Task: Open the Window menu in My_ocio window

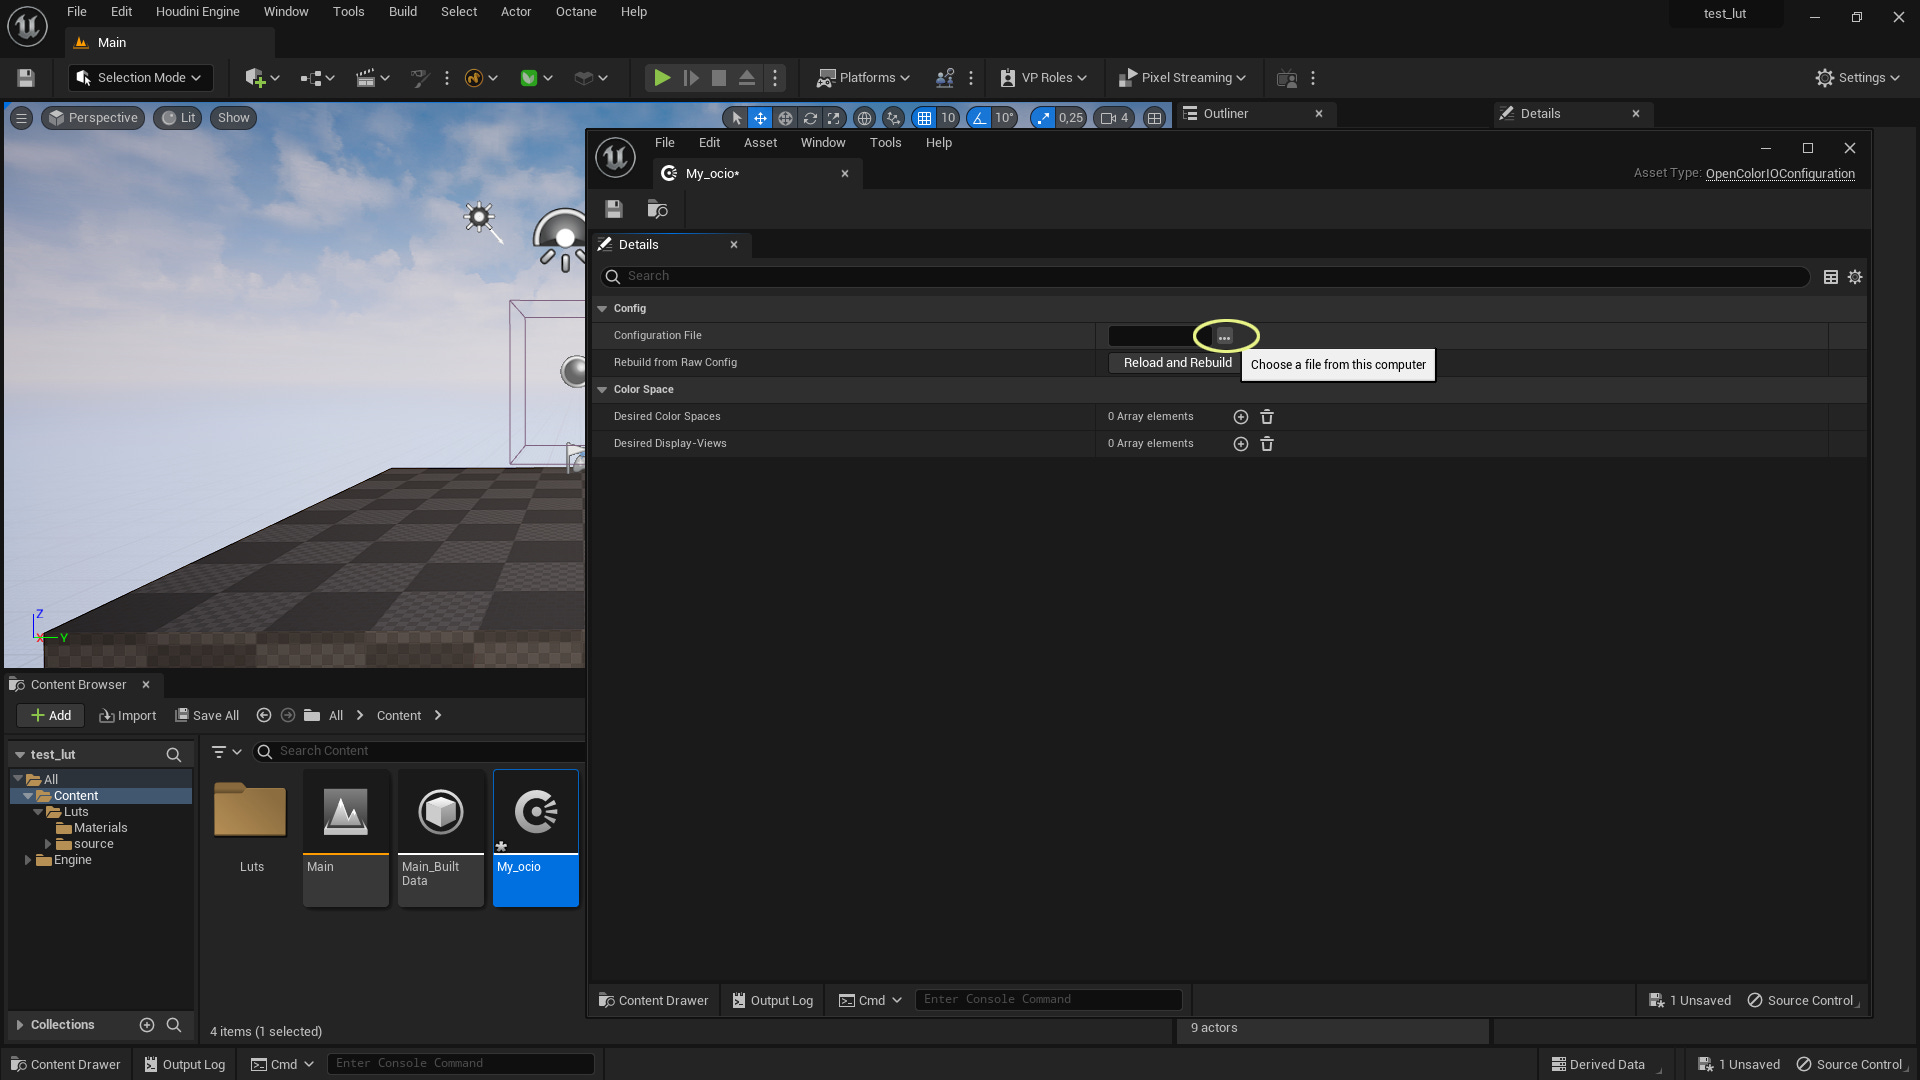Action: [823, 143]
